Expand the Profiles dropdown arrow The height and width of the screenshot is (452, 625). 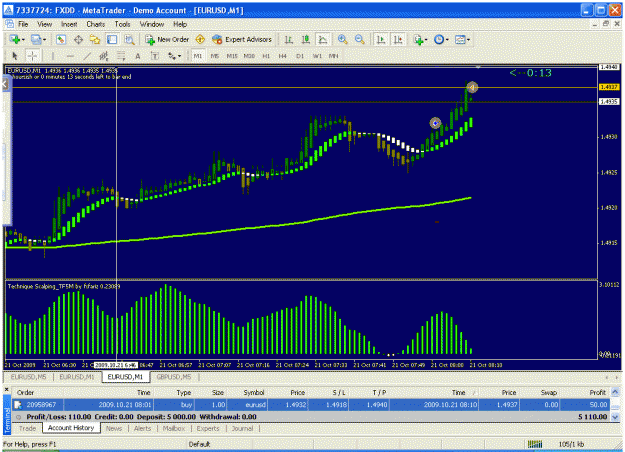tap(44, 40)
